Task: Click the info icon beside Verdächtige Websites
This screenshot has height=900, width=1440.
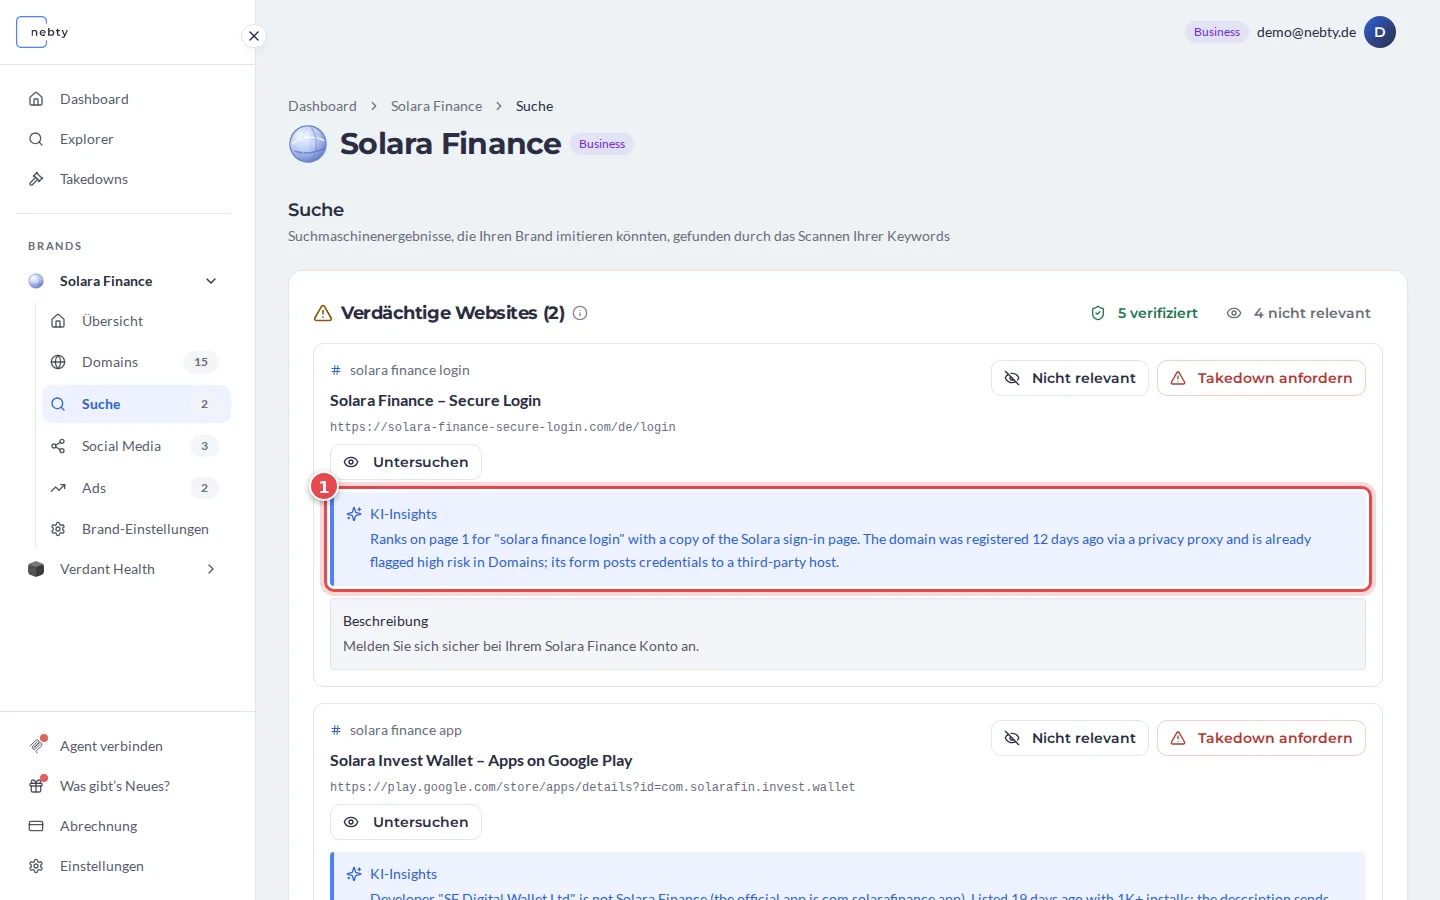Action: pyautogui.click(x=580, y=313)
